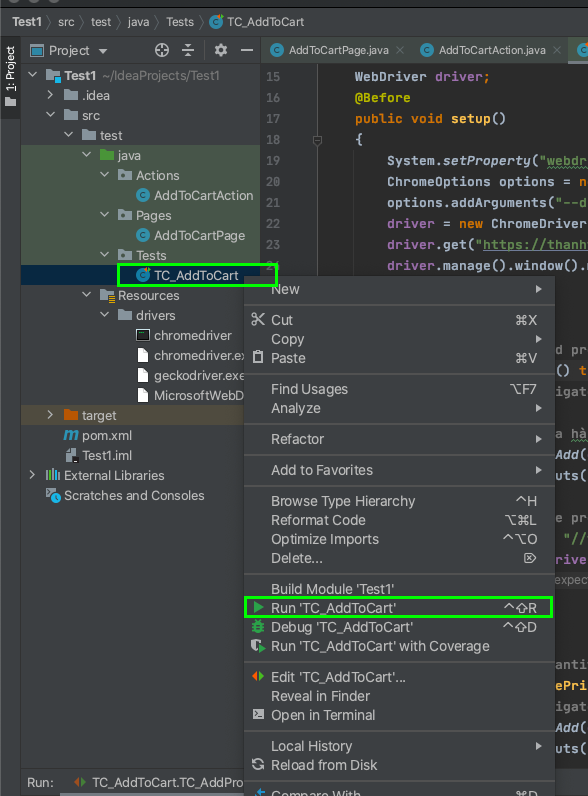Screen dimensions: 588x796
Task: Choose Browse Type Hierarchy
Action: 399,501
